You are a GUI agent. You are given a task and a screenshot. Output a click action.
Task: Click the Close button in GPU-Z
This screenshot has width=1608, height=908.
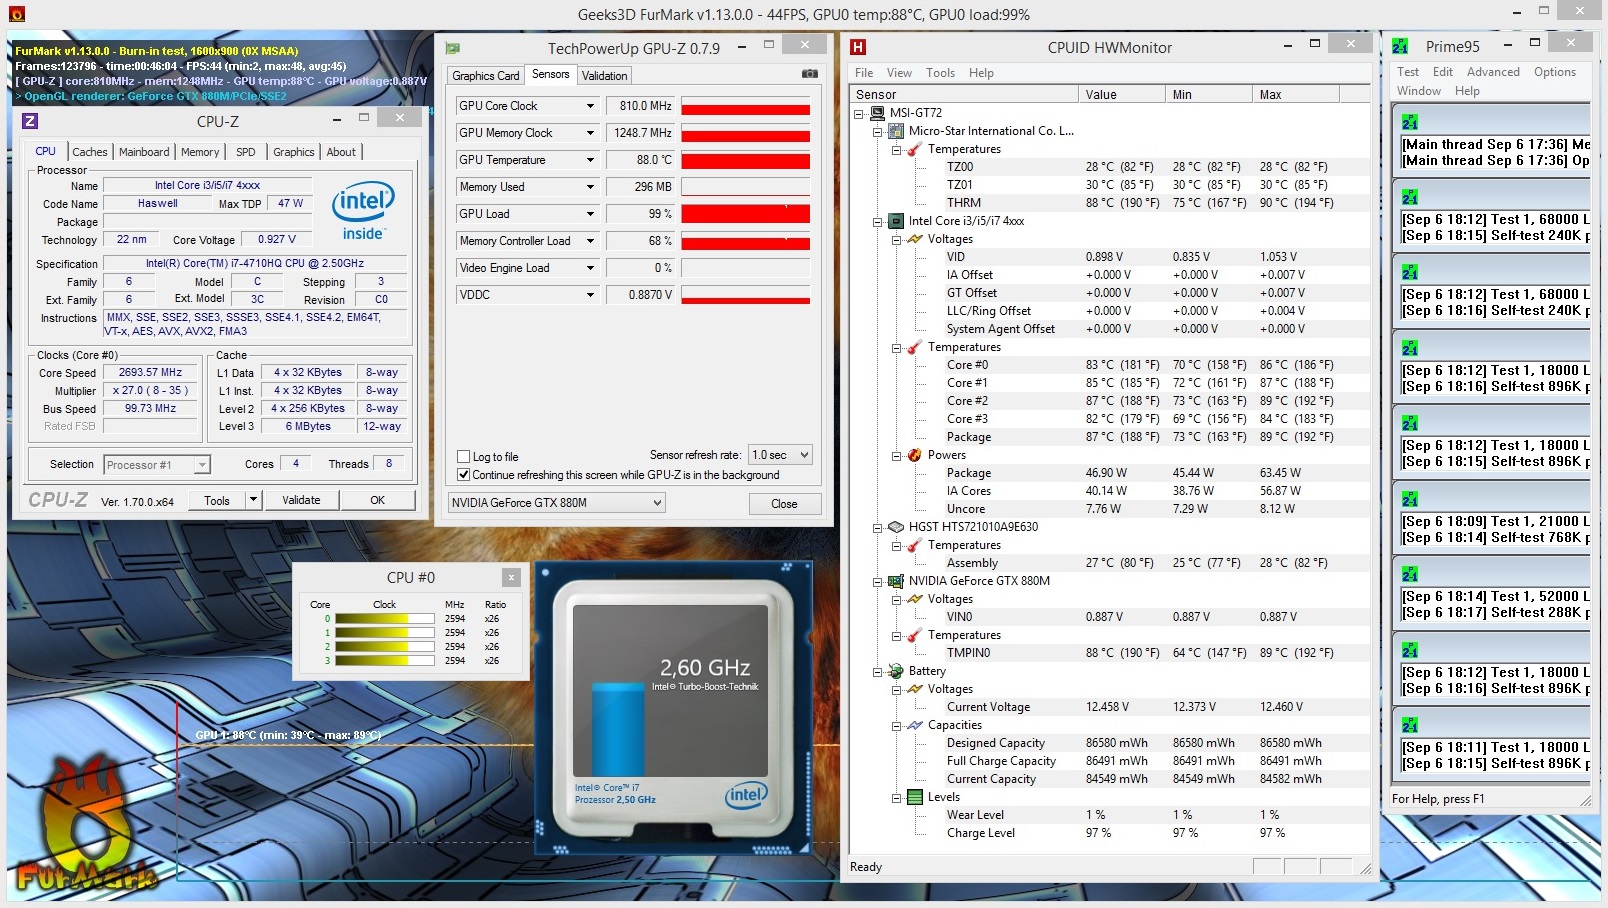tap(784, 504)
